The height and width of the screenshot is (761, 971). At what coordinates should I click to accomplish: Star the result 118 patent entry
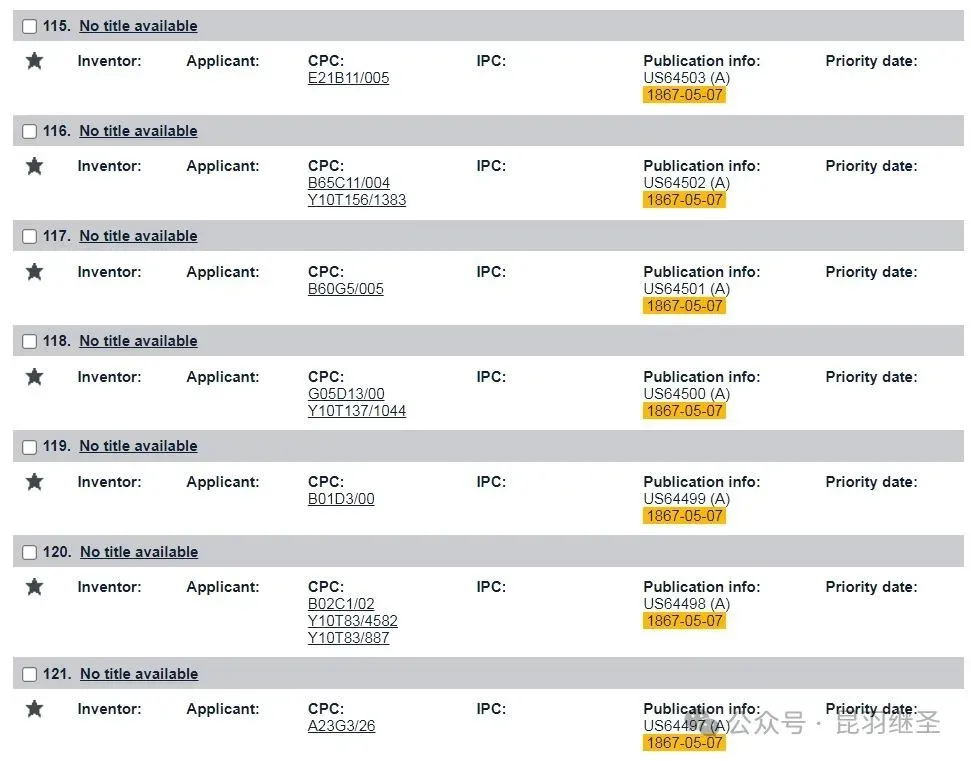click(34, 377)
